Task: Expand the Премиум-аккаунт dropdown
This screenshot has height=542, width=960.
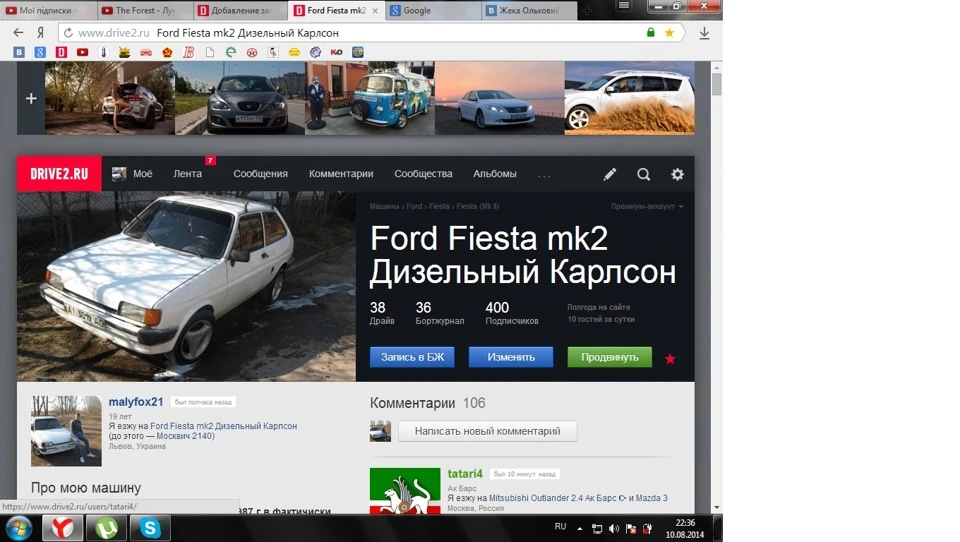Action: [x=647, y=206]
